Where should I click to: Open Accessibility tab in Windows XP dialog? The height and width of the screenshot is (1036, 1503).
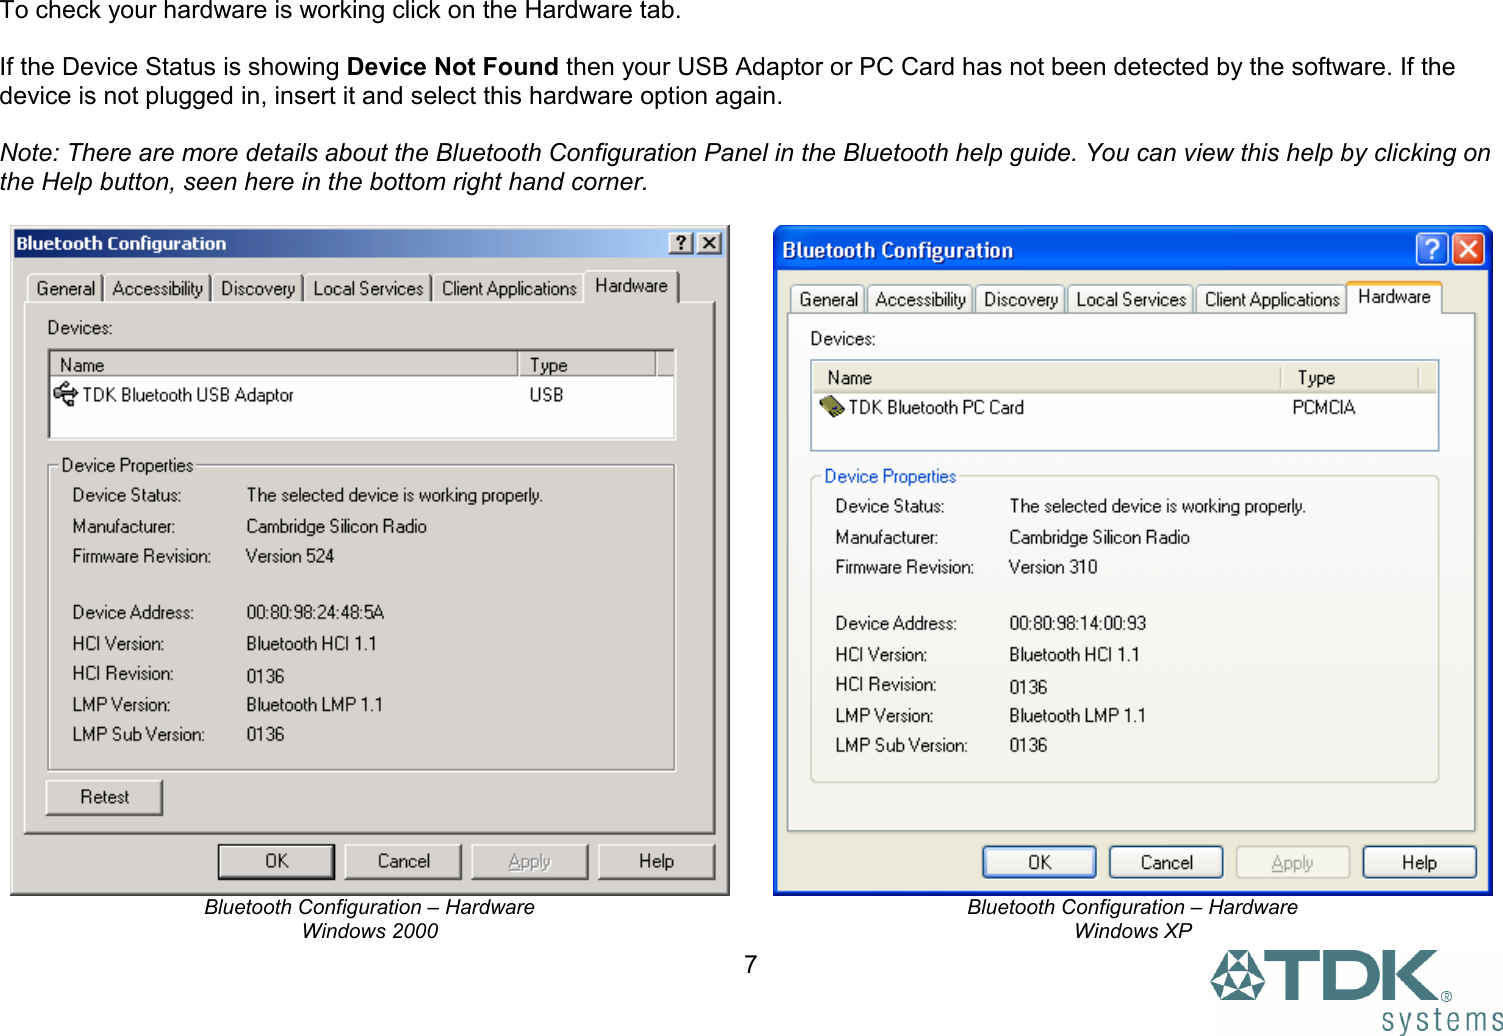(920, 299)
